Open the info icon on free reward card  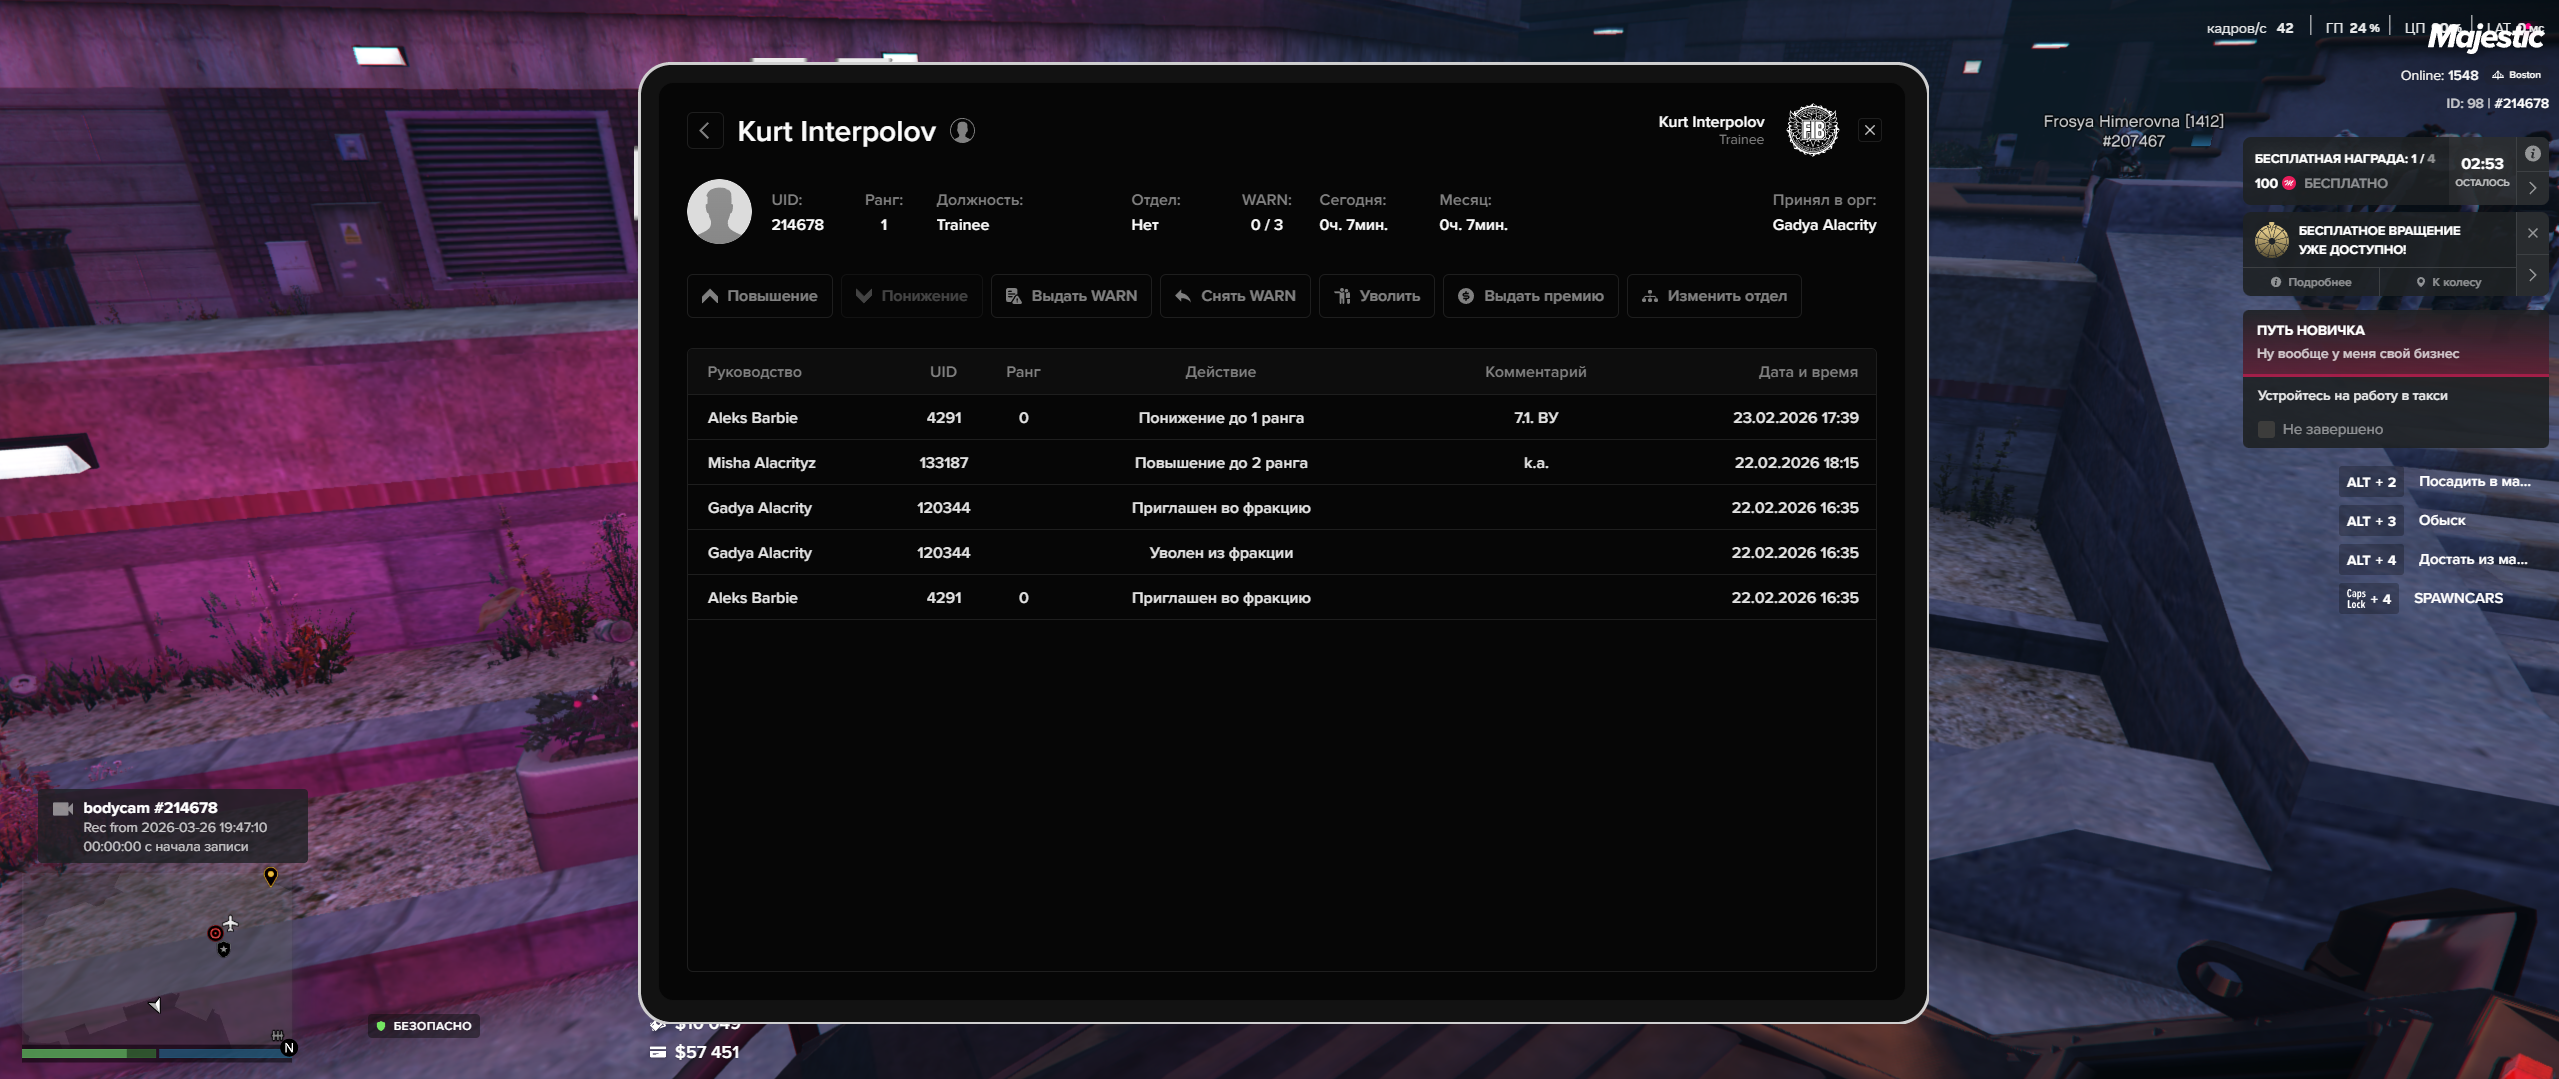(2532, 154)
